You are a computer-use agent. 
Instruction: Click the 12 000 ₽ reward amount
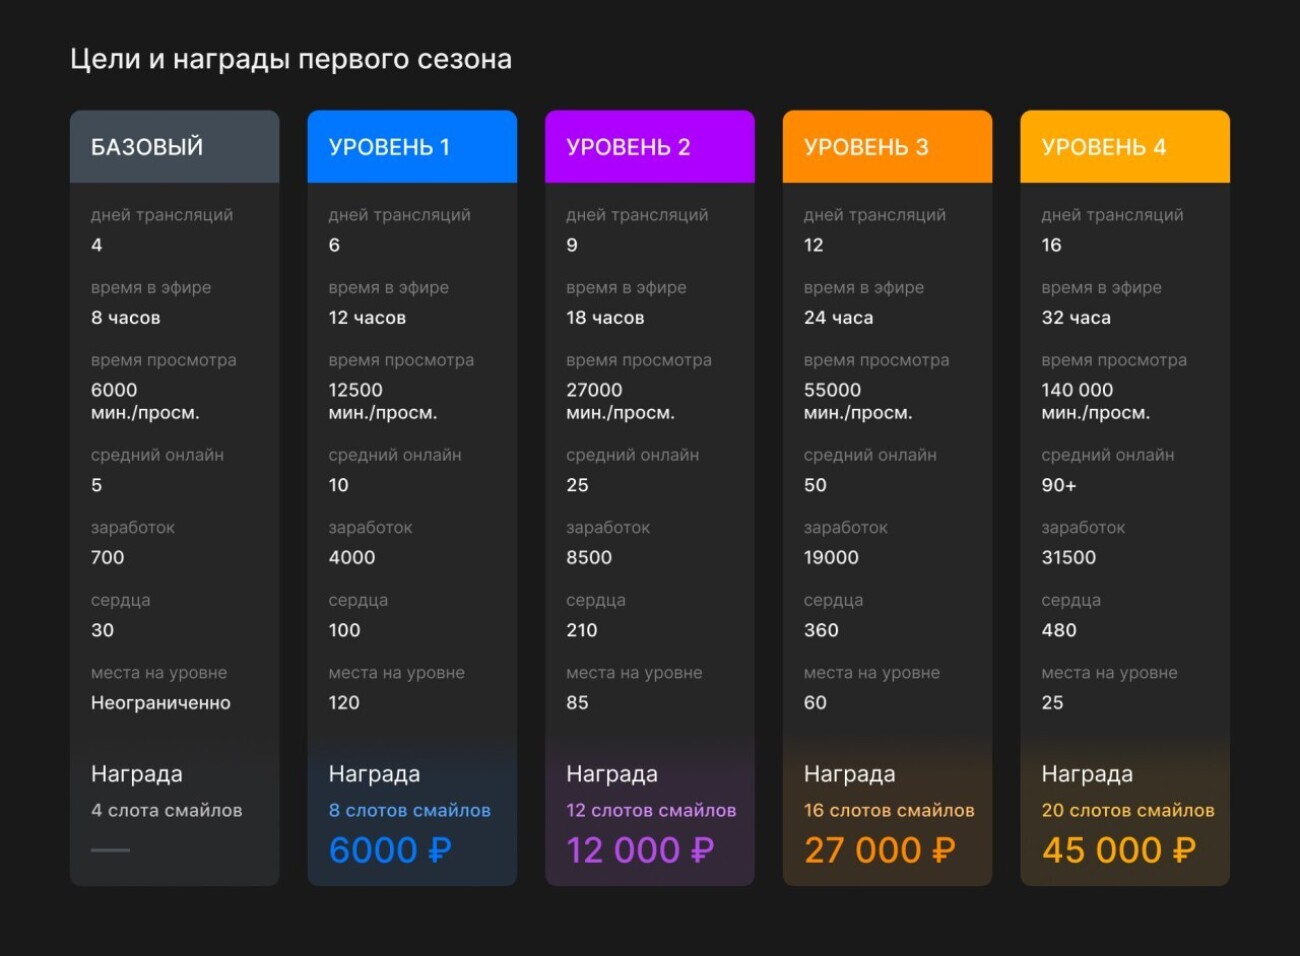pyautogui.click(x=641, y=849)
